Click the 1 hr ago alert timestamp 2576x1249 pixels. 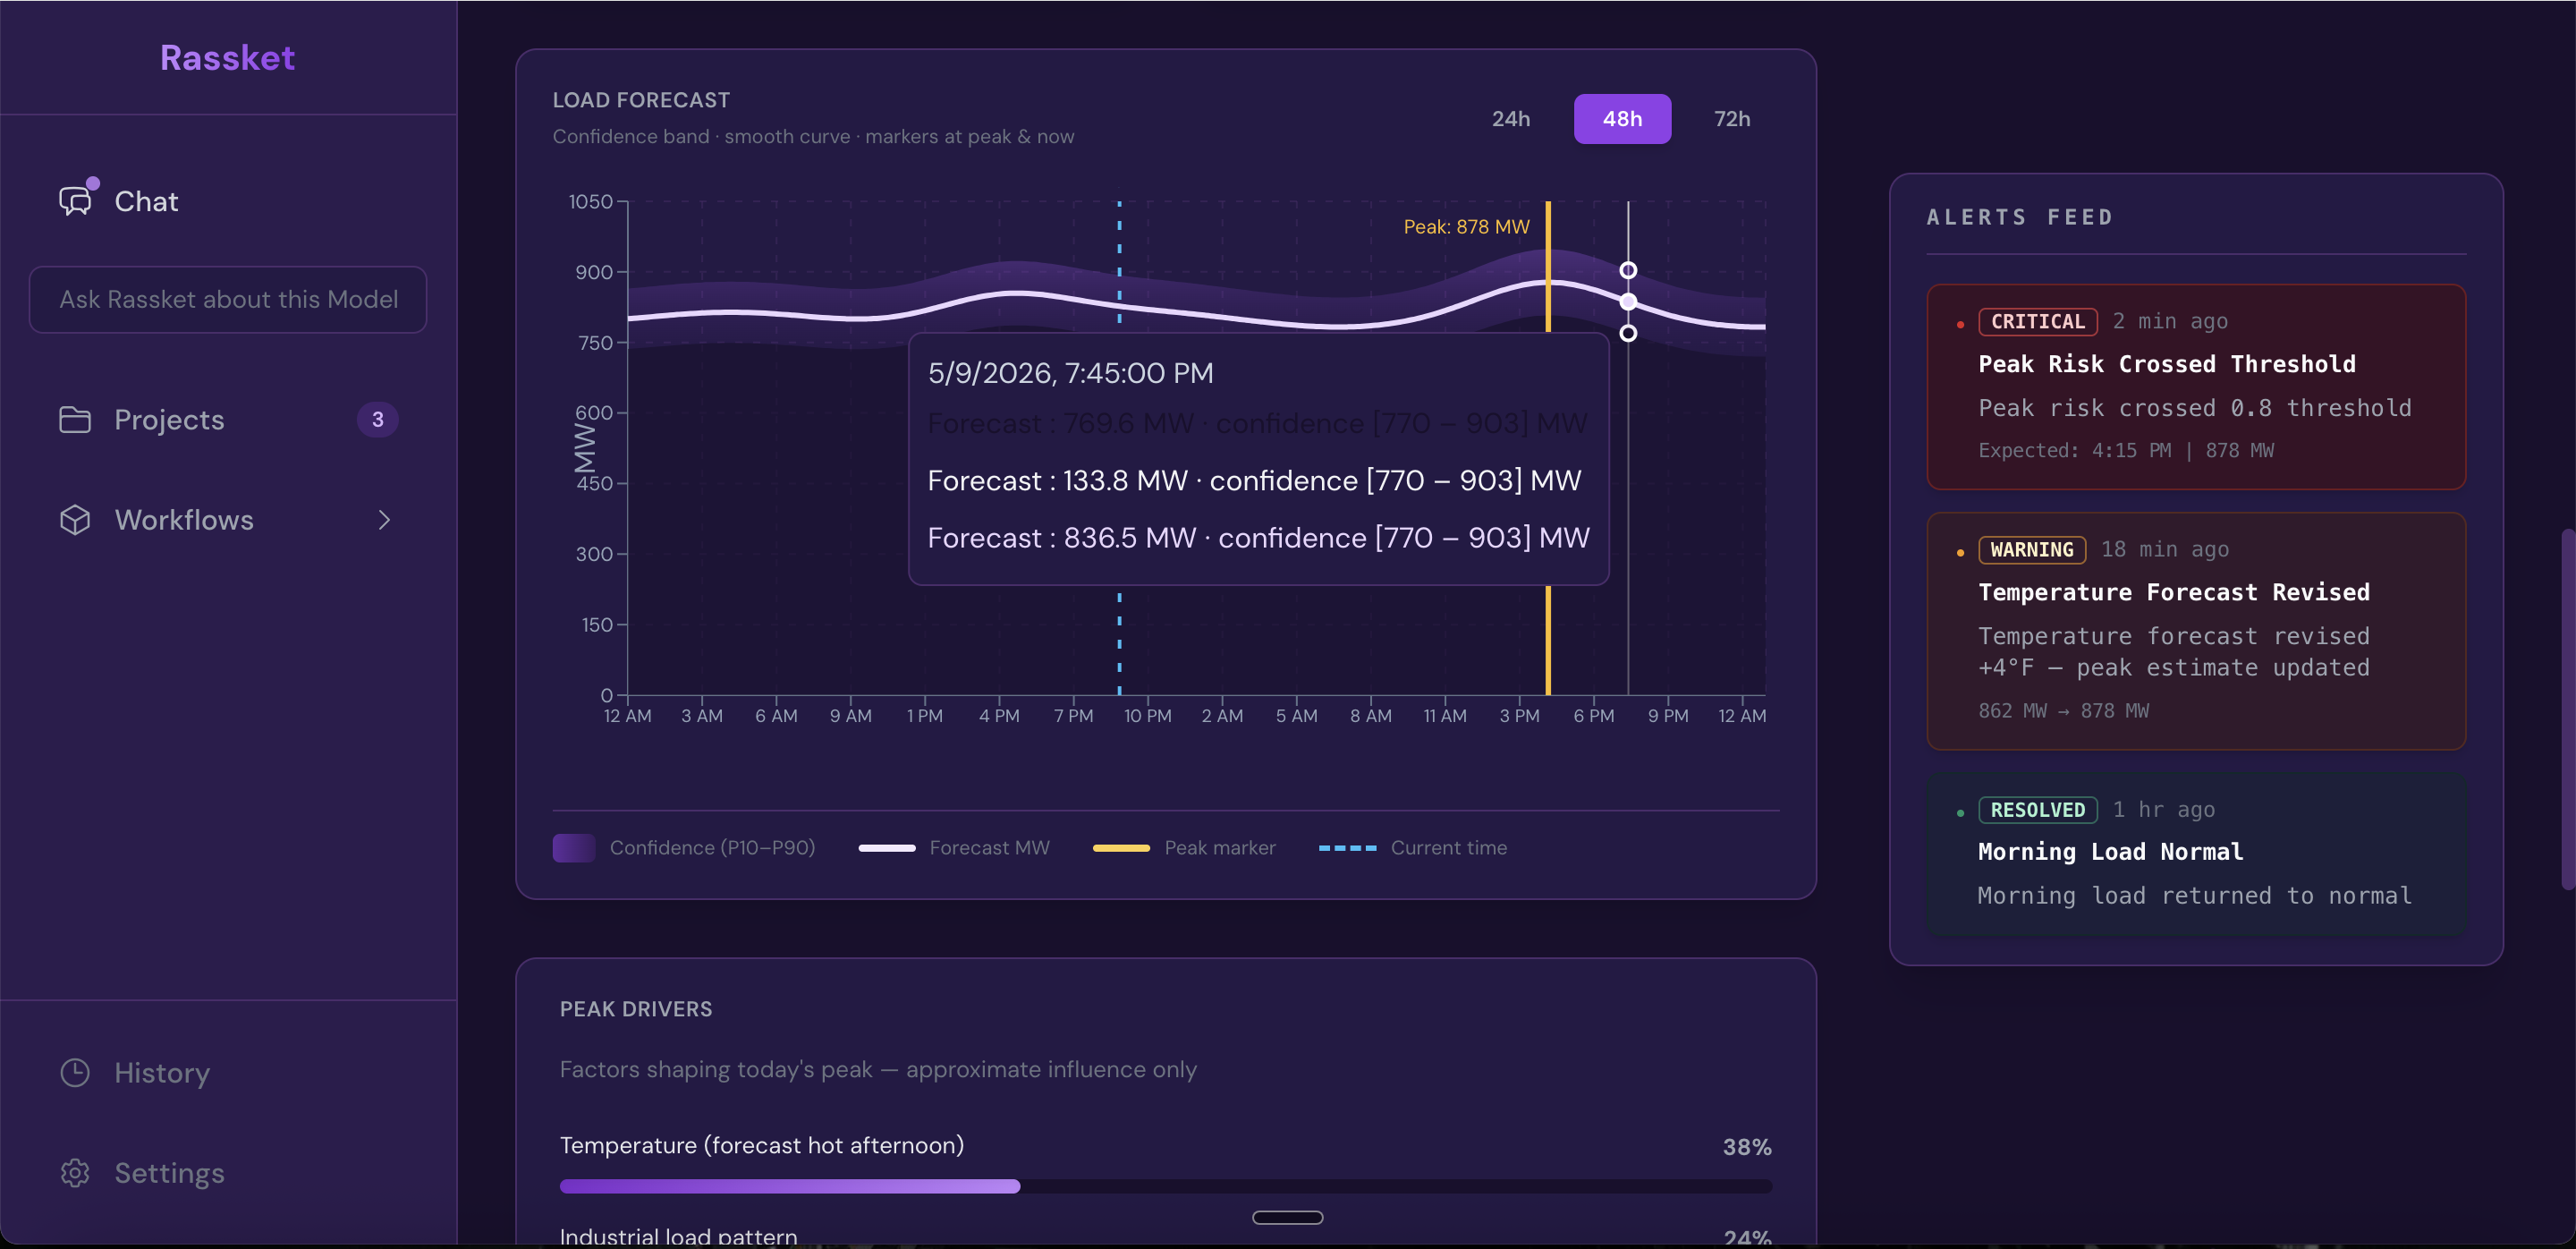(2163, 809)
